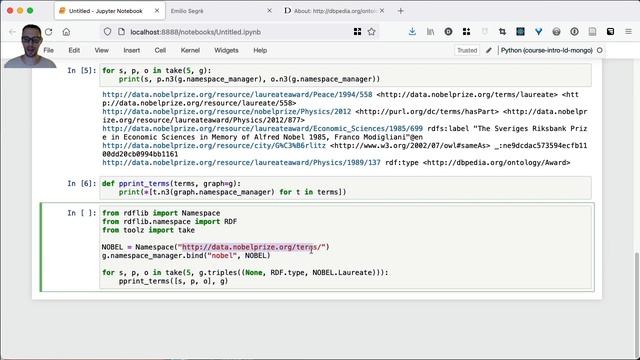
Task: Open the command palette pencil icon
Action: coord(489,50)
